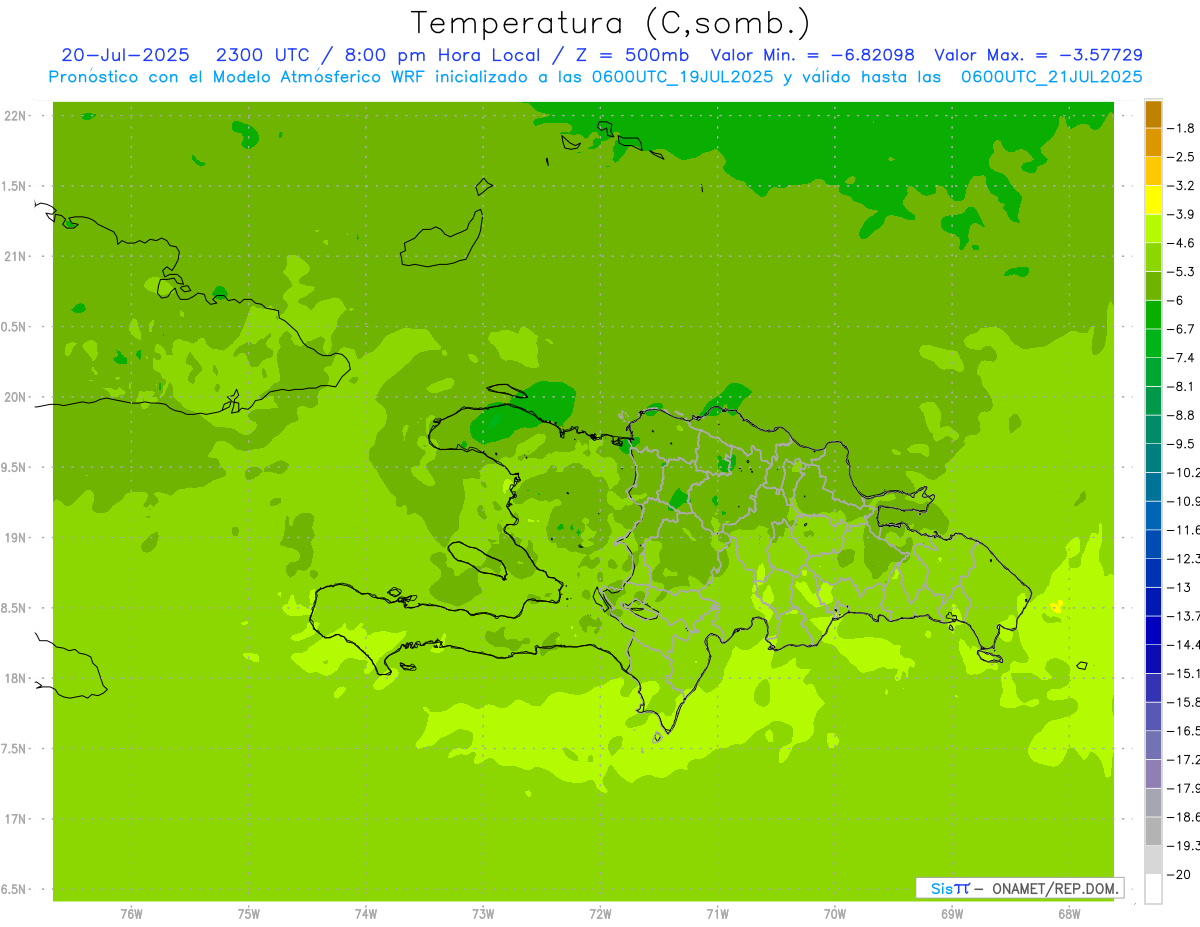
Task: Click the '71W' longitude axis label
Action: (717, 914)
